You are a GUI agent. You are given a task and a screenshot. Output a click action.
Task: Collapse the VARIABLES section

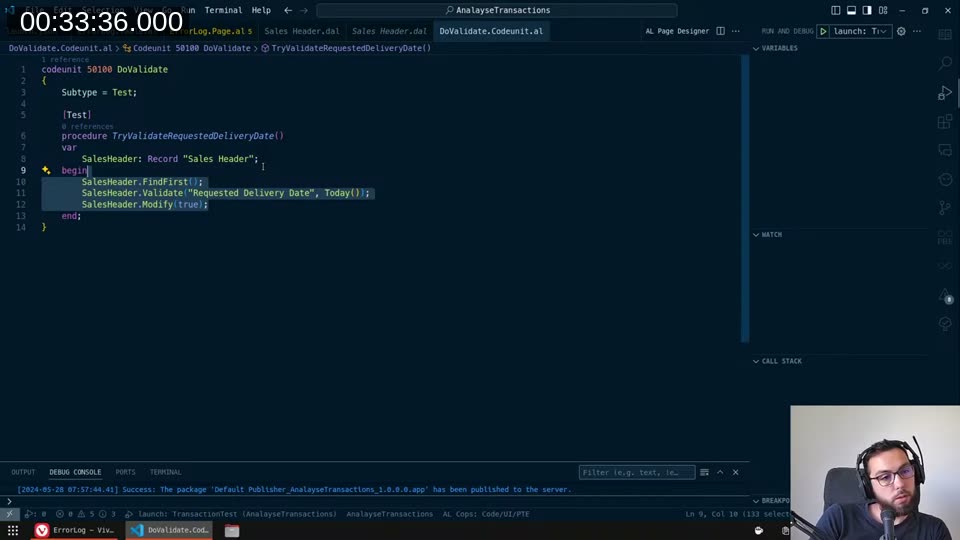point(779,48)
